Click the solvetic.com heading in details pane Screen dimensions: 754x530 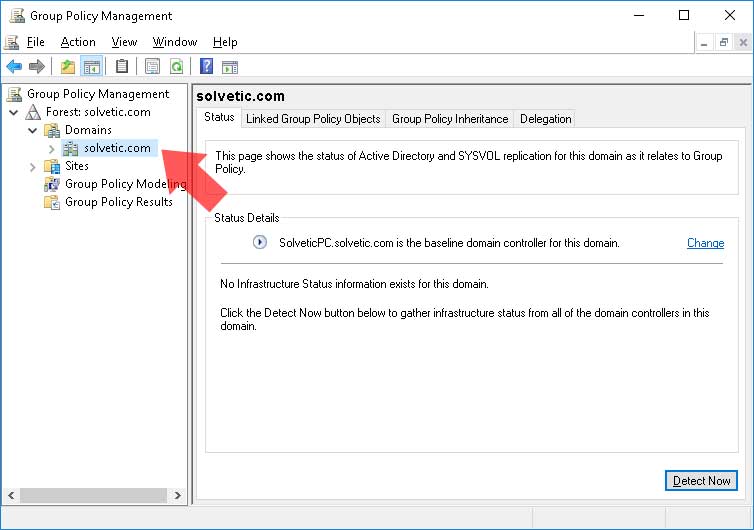tap(240, 96)
